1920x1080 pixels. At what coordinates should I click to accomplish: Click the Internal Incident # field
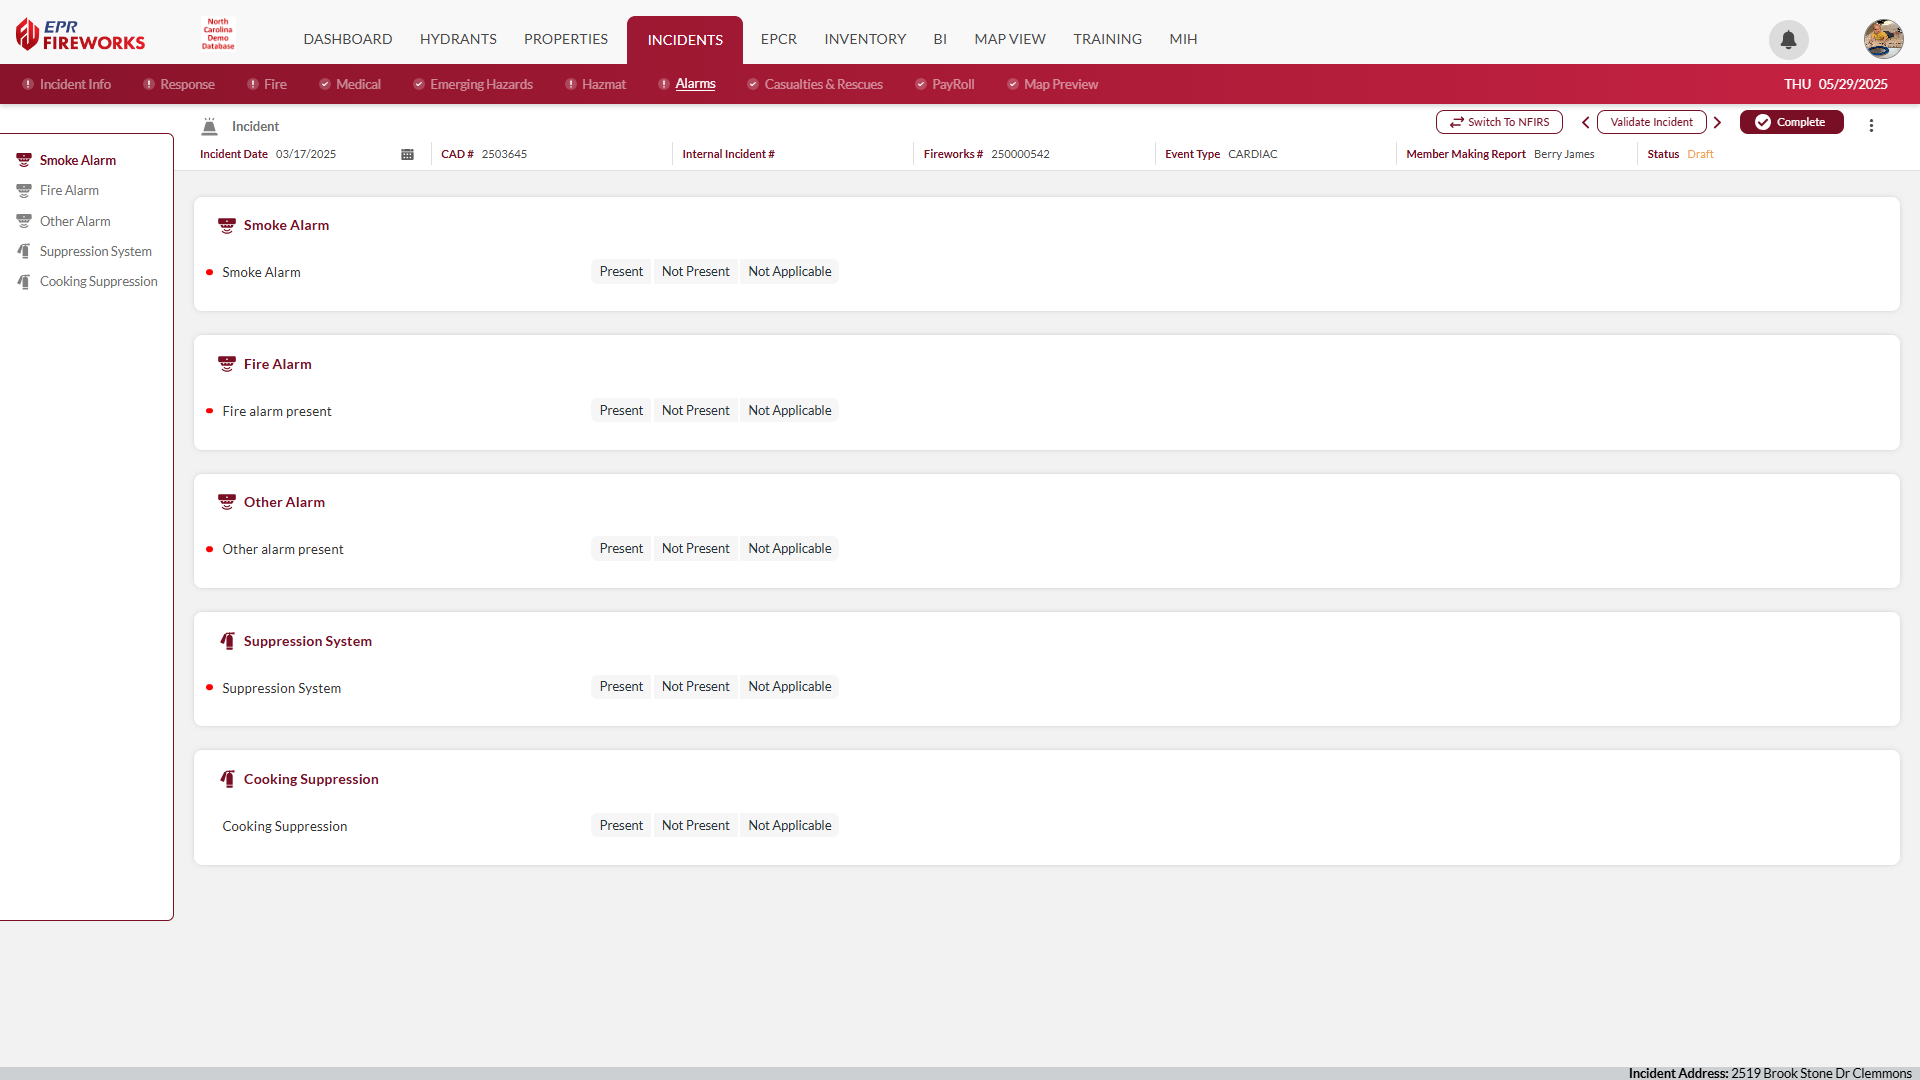(x=840, y=154)
